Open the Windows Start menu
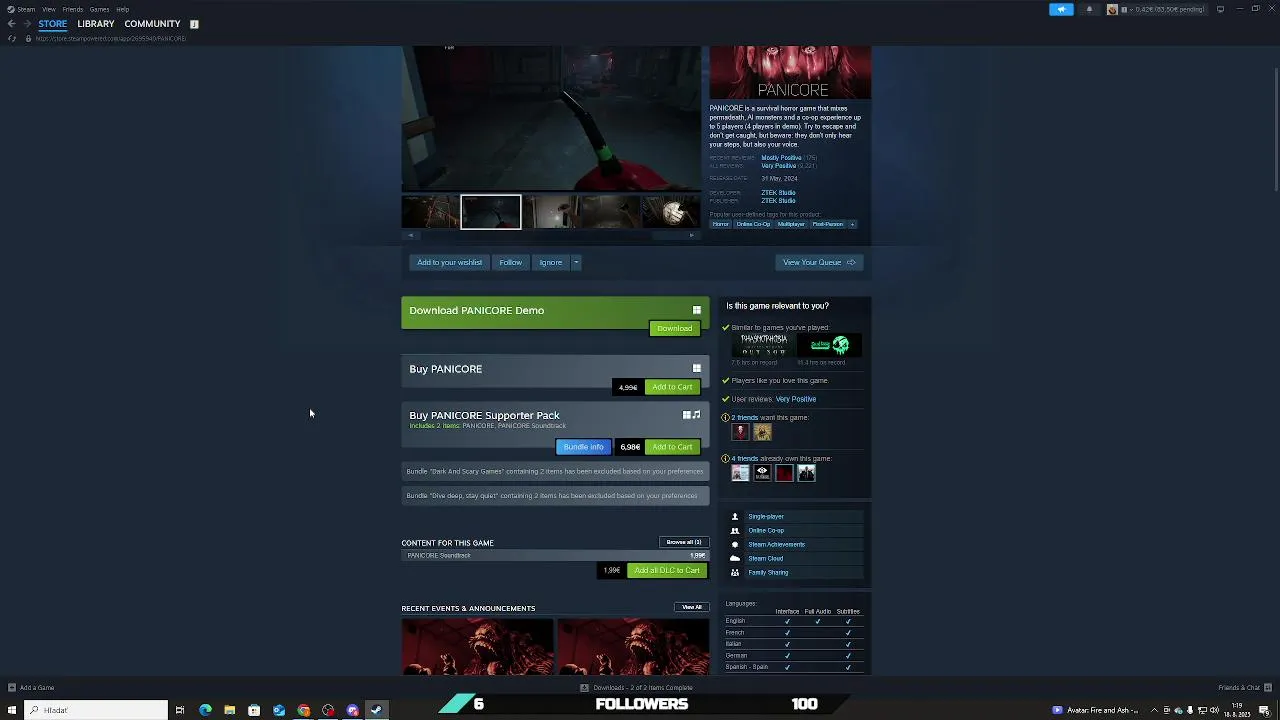This screenshot has height=720, width=1280. [x=12, y=710]
